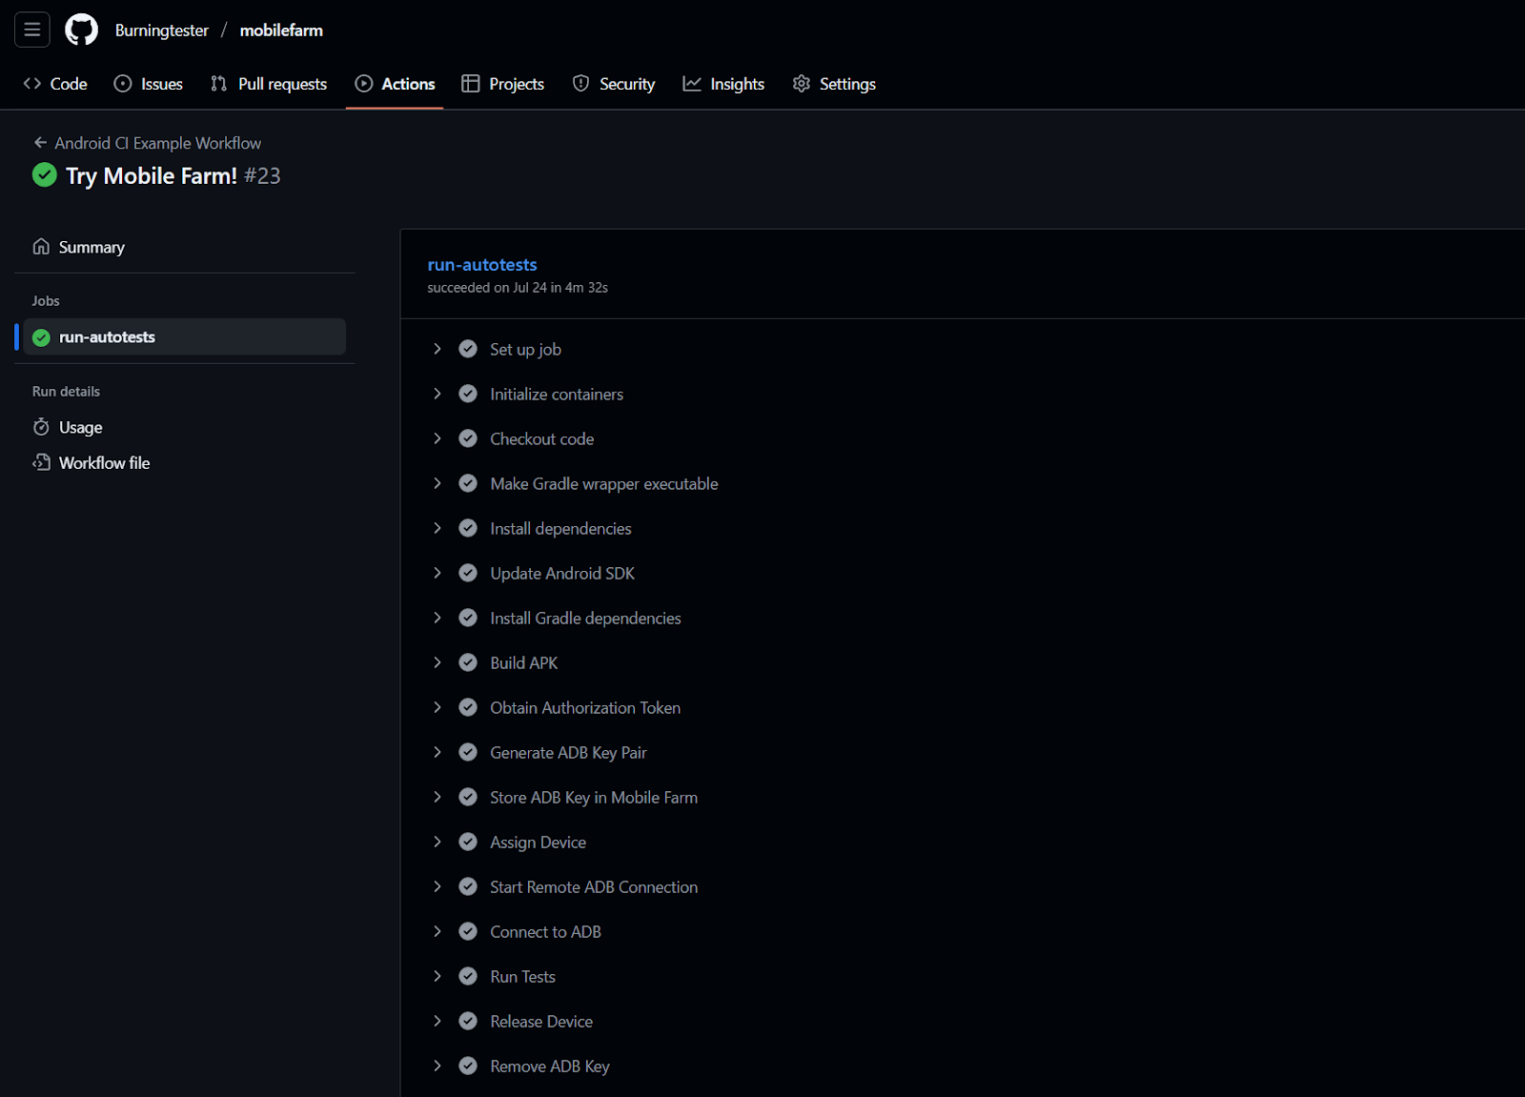The image size is (1525, 1097).
Task: Expand the Obtain Authorization Token step
Action: pos(437,708)
